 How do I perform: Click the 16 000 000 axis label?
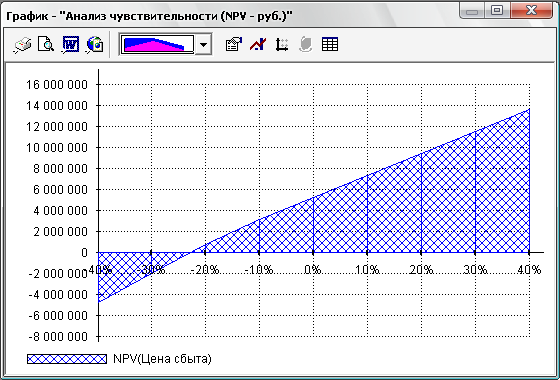pyautogui.click(x=57, y=85)
